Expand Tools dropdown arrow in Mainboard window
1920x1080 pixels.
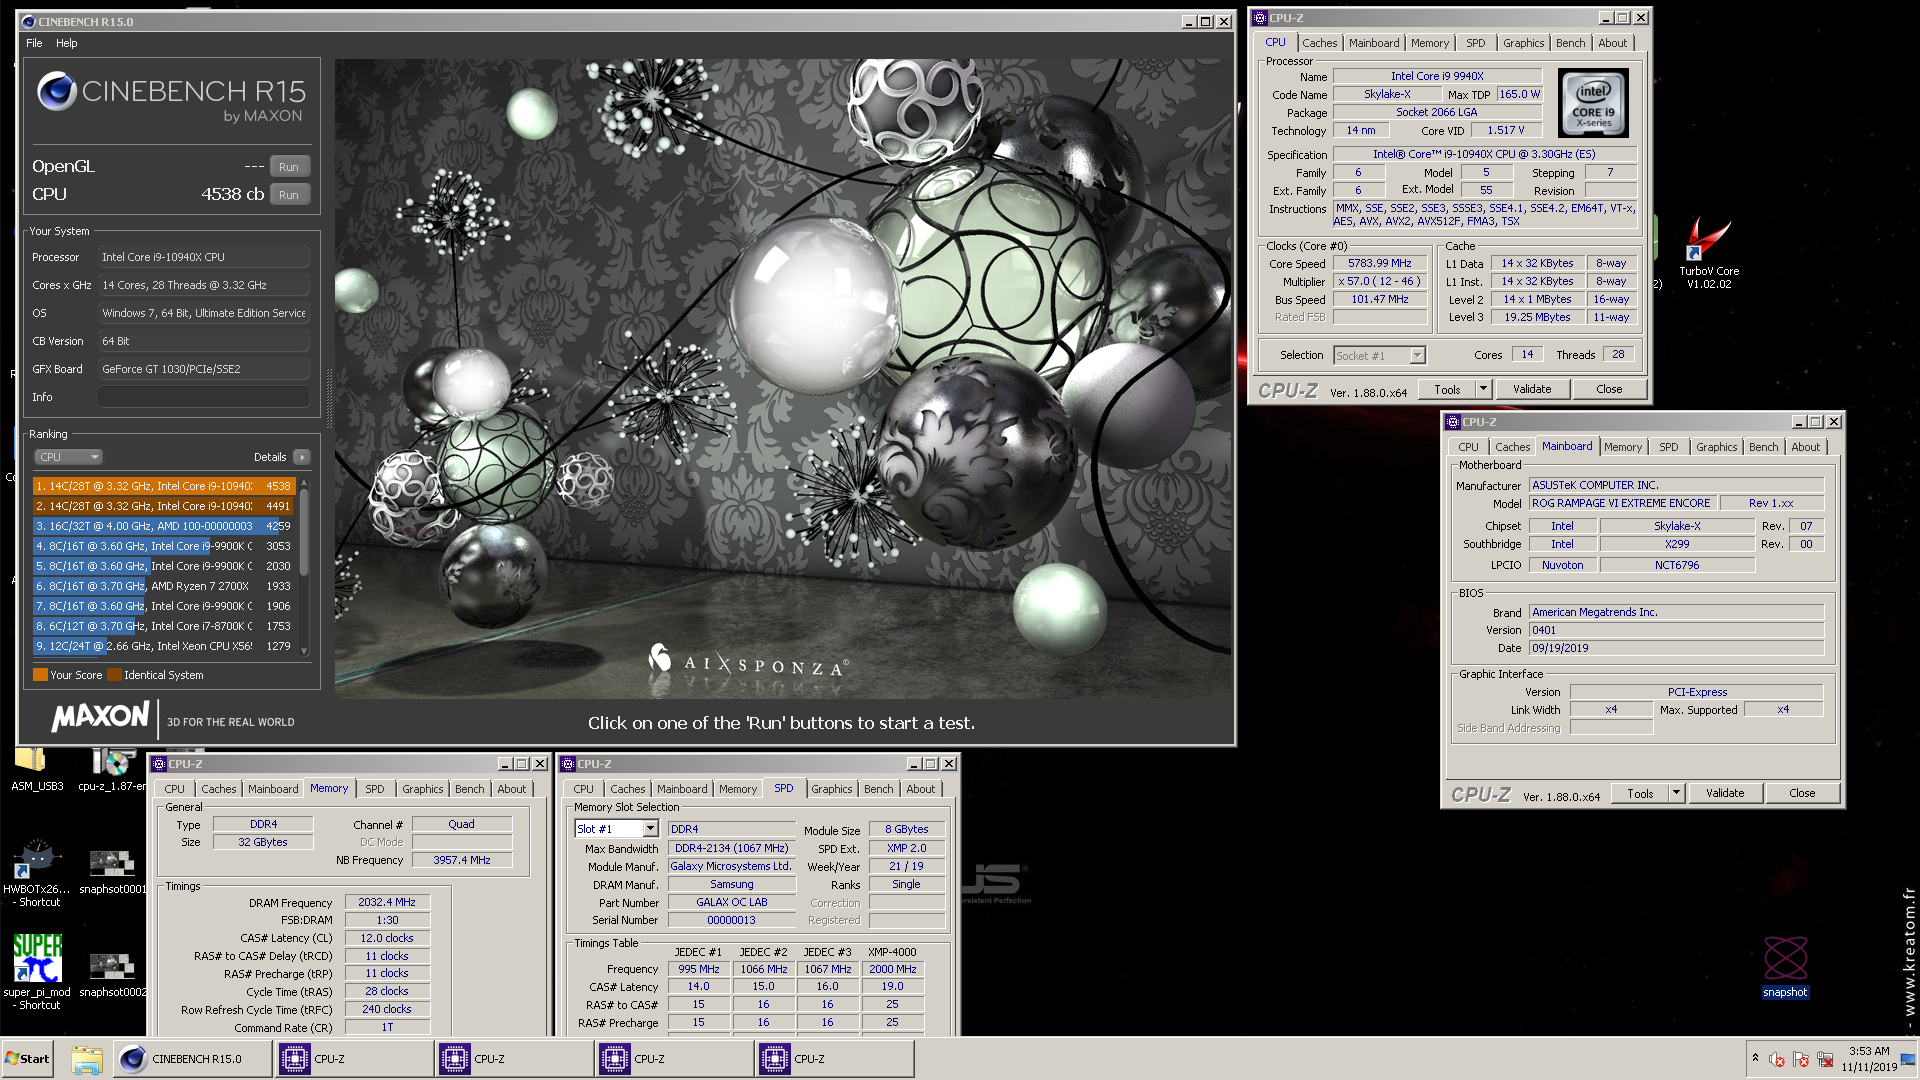tap(1676, 793)
